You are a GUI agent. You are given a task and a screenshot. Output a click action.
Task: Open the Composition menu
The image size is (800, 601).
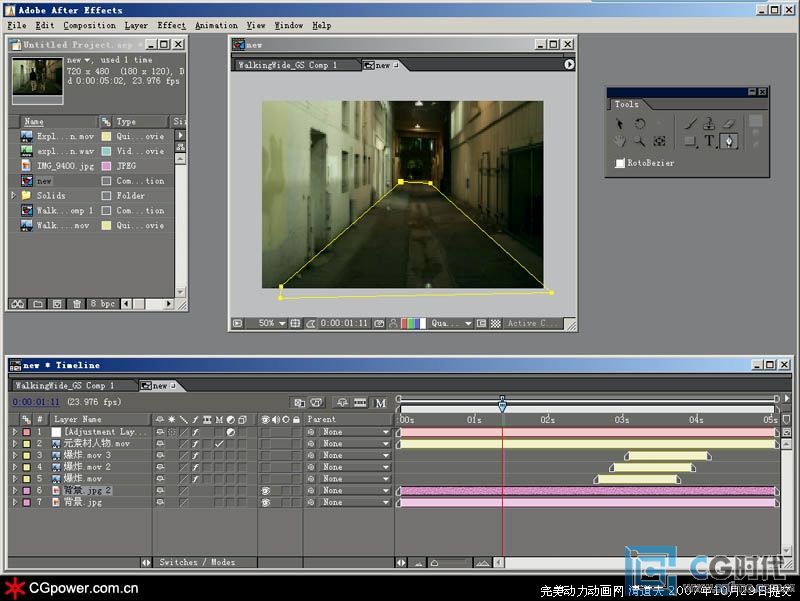pos(89,25)
